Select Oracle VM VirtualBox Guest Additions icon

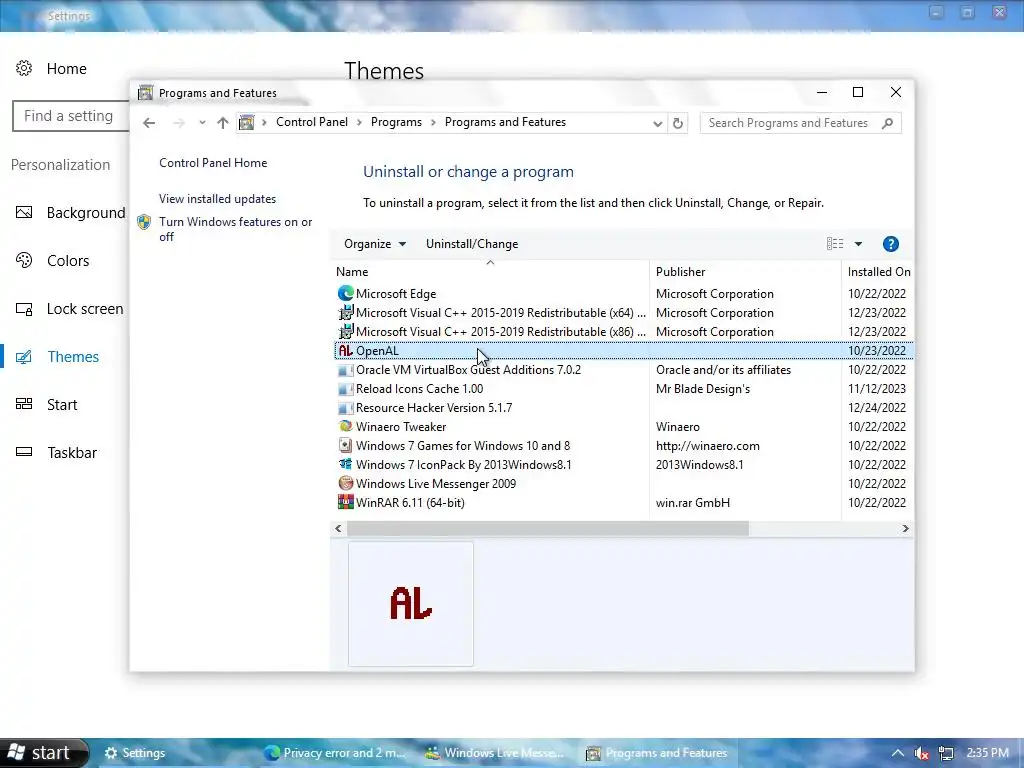tap(345, 370)
